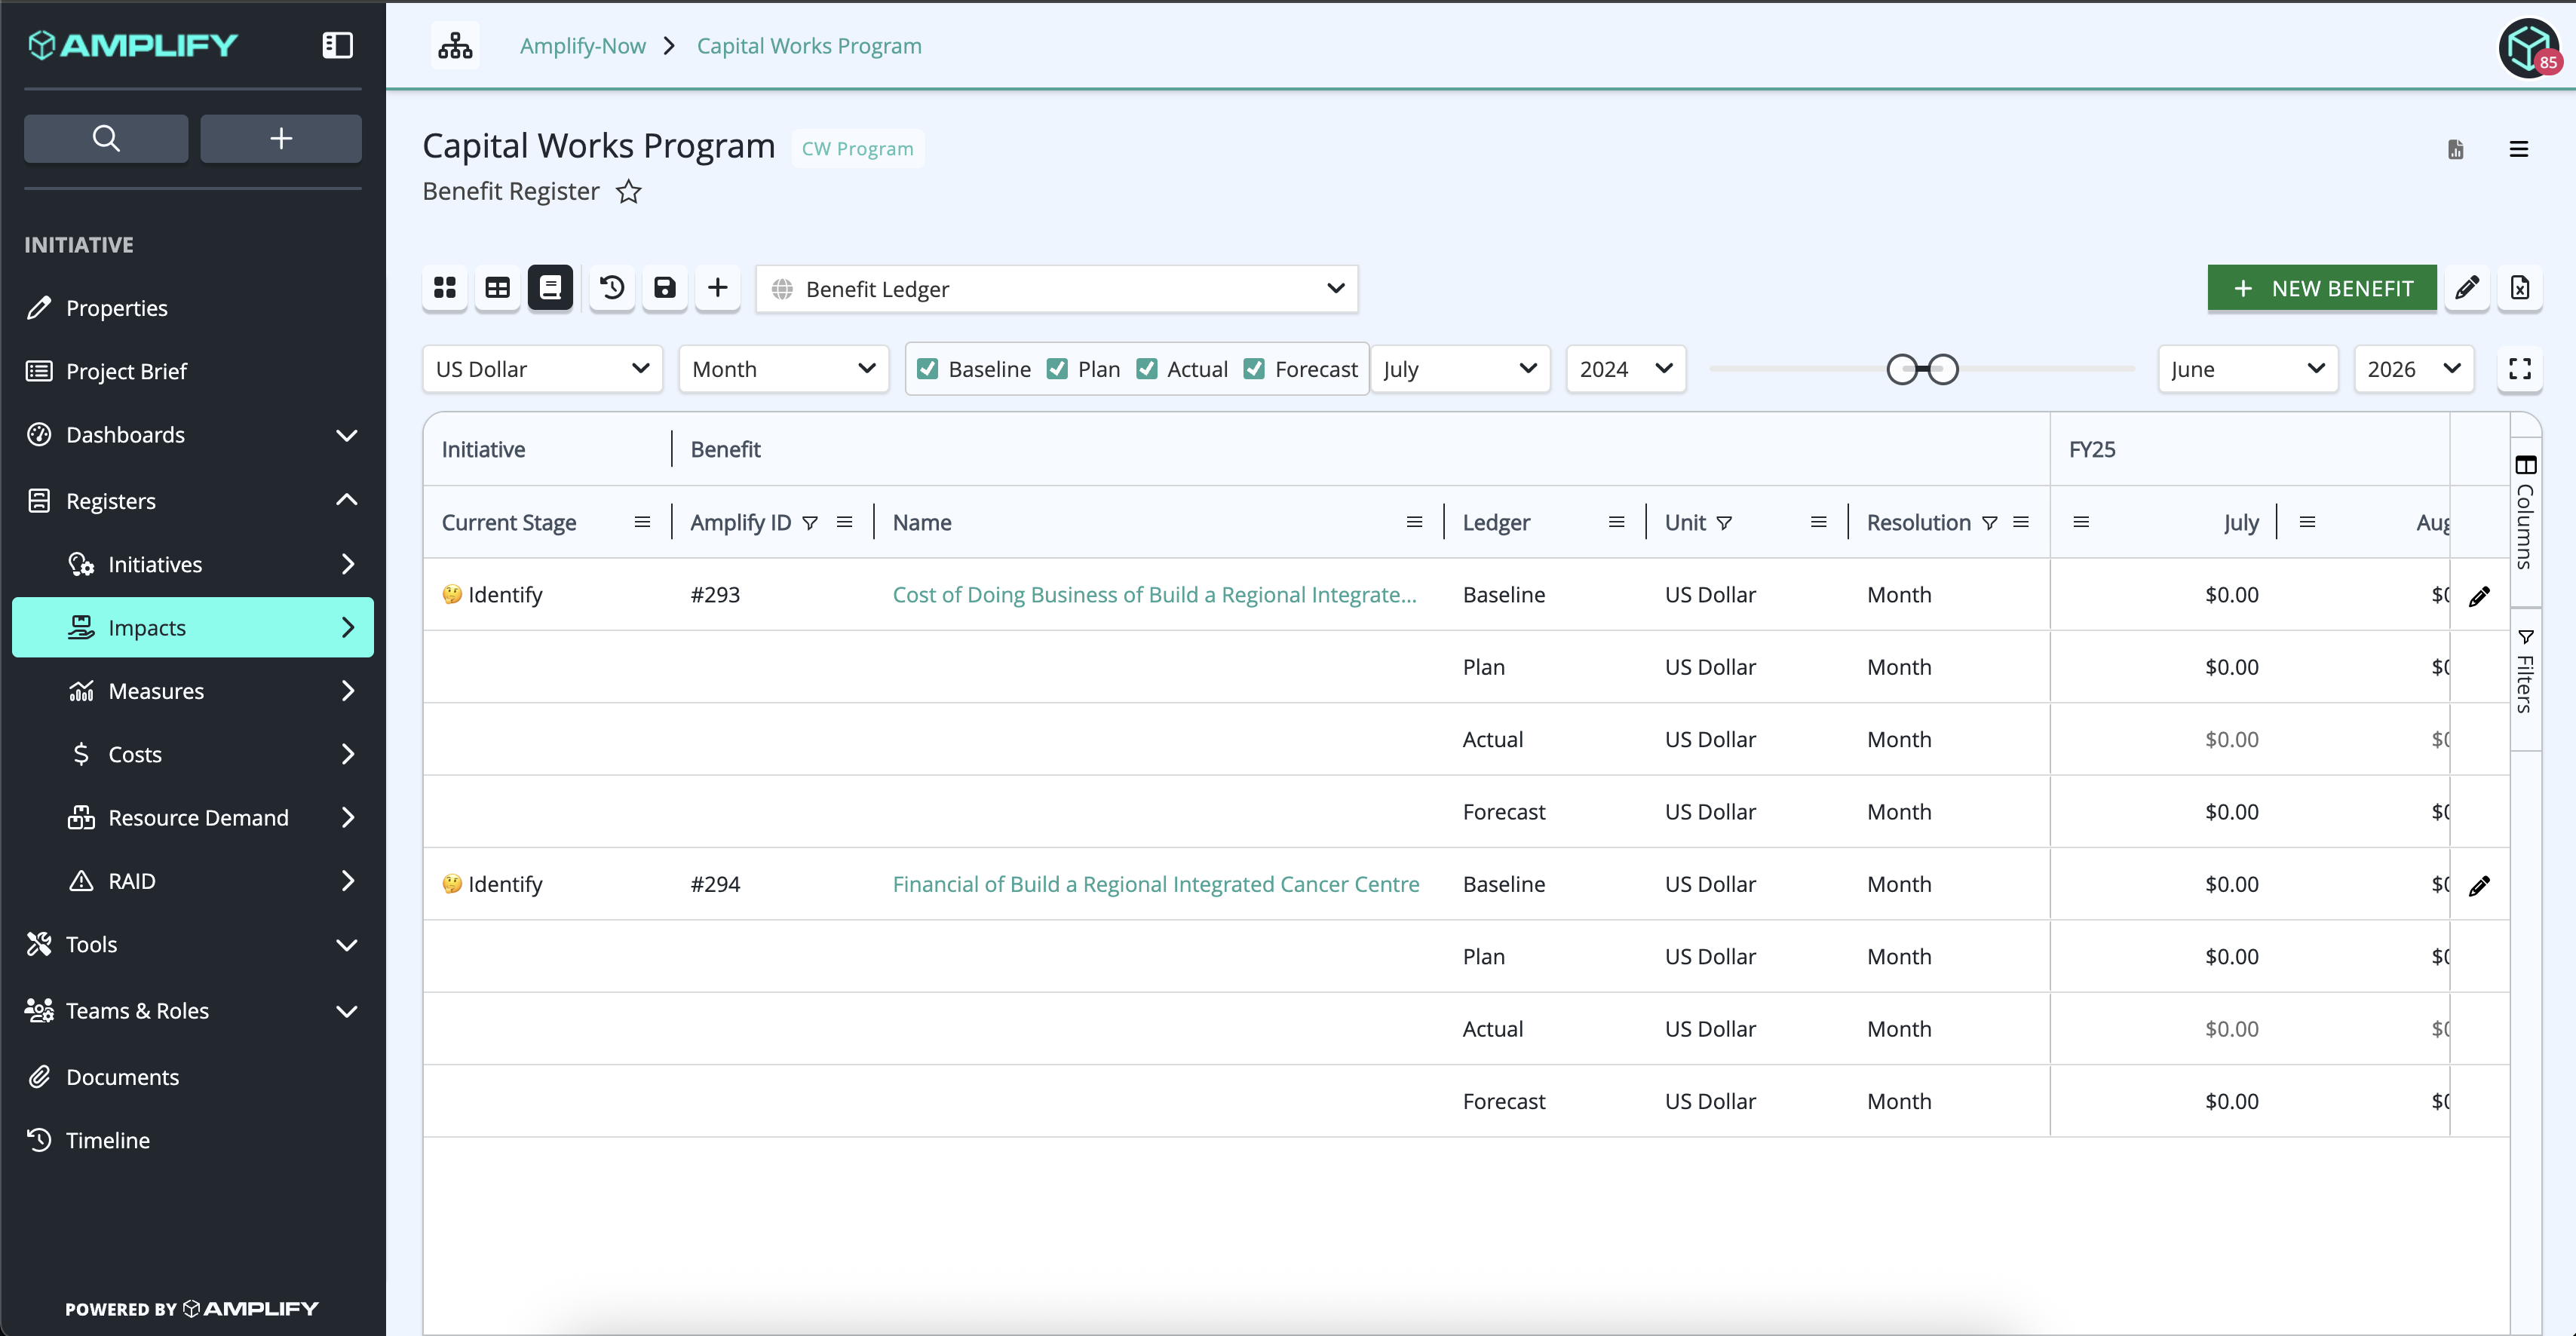Click the NEW BENEFIT button
Image resolution: width=2576 pixels, height=1336 pixels.
click(x=2321, y=288)
